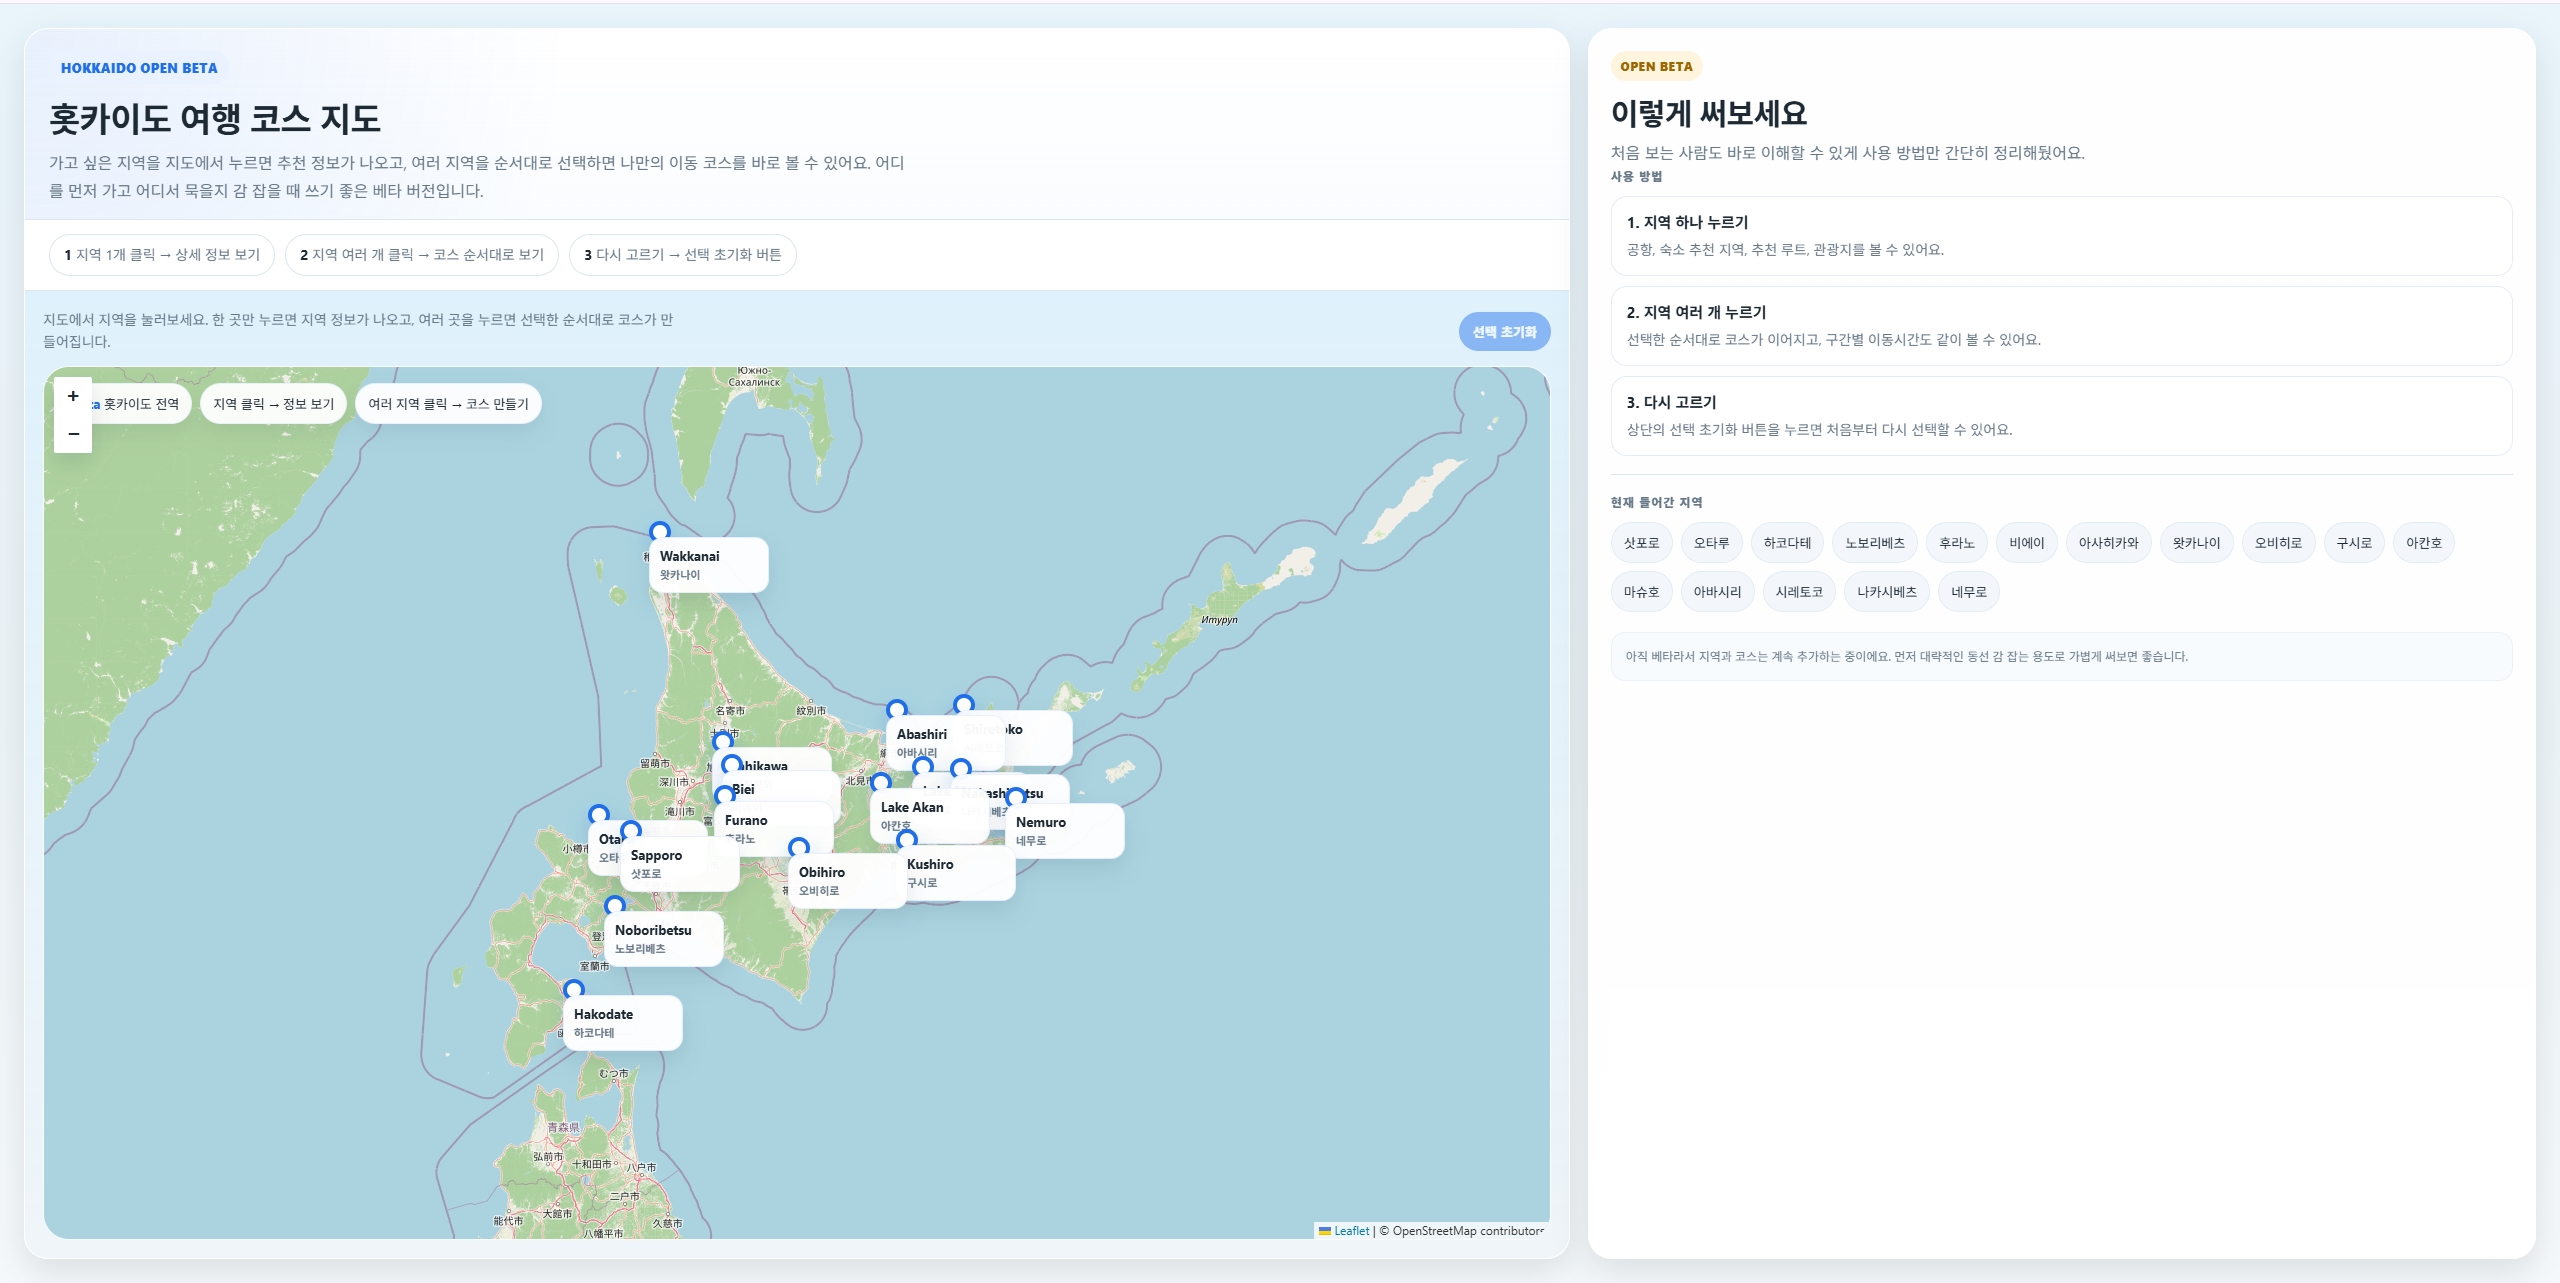Screen dimensions: 2560x1283
Task: Select the Sapporo 삿포로 label card
Action: click(x=679, y=864)
